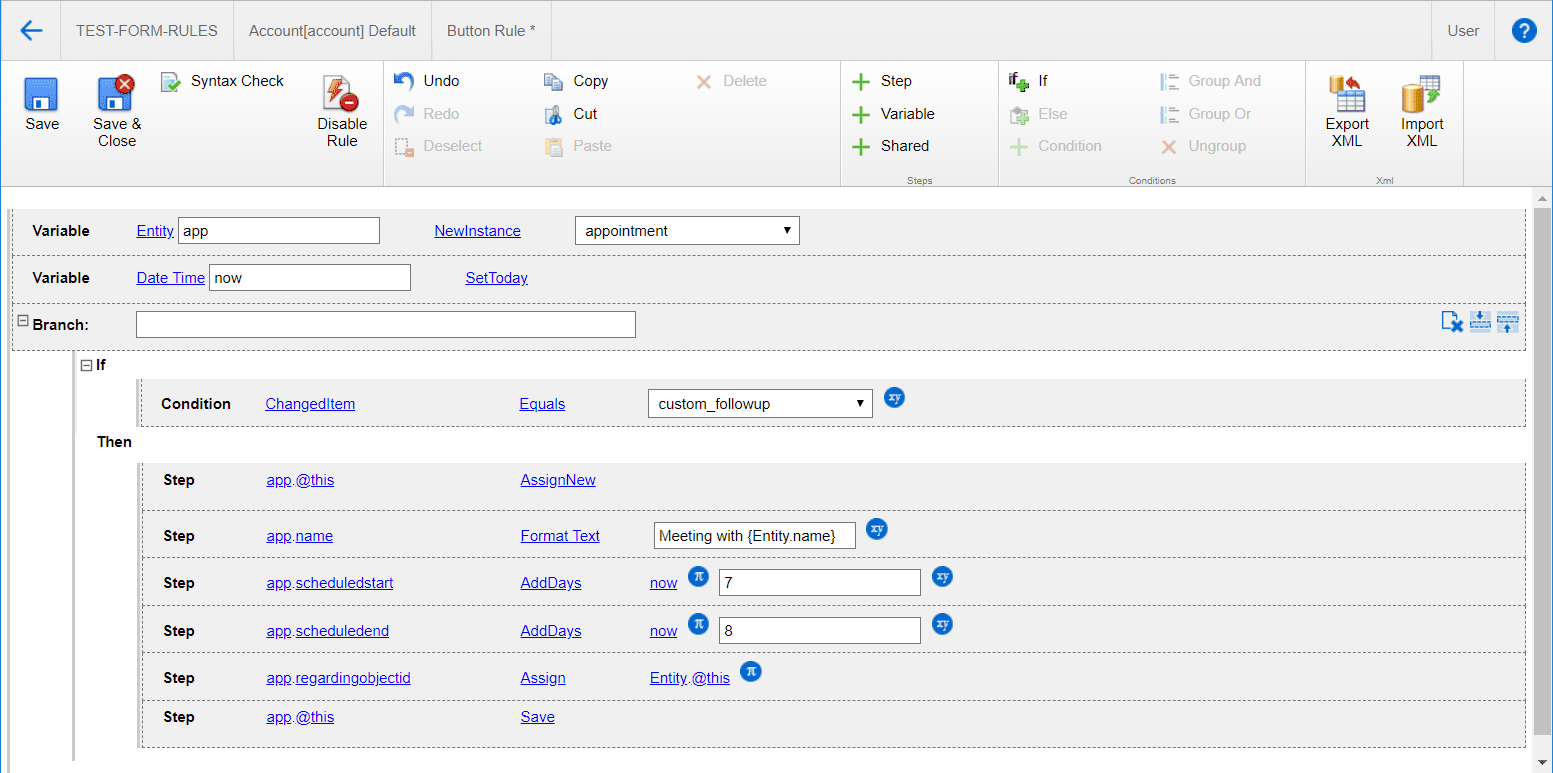1553x773 pixels.
Task: Click the Entity variable type link
Action: point(155,231)
